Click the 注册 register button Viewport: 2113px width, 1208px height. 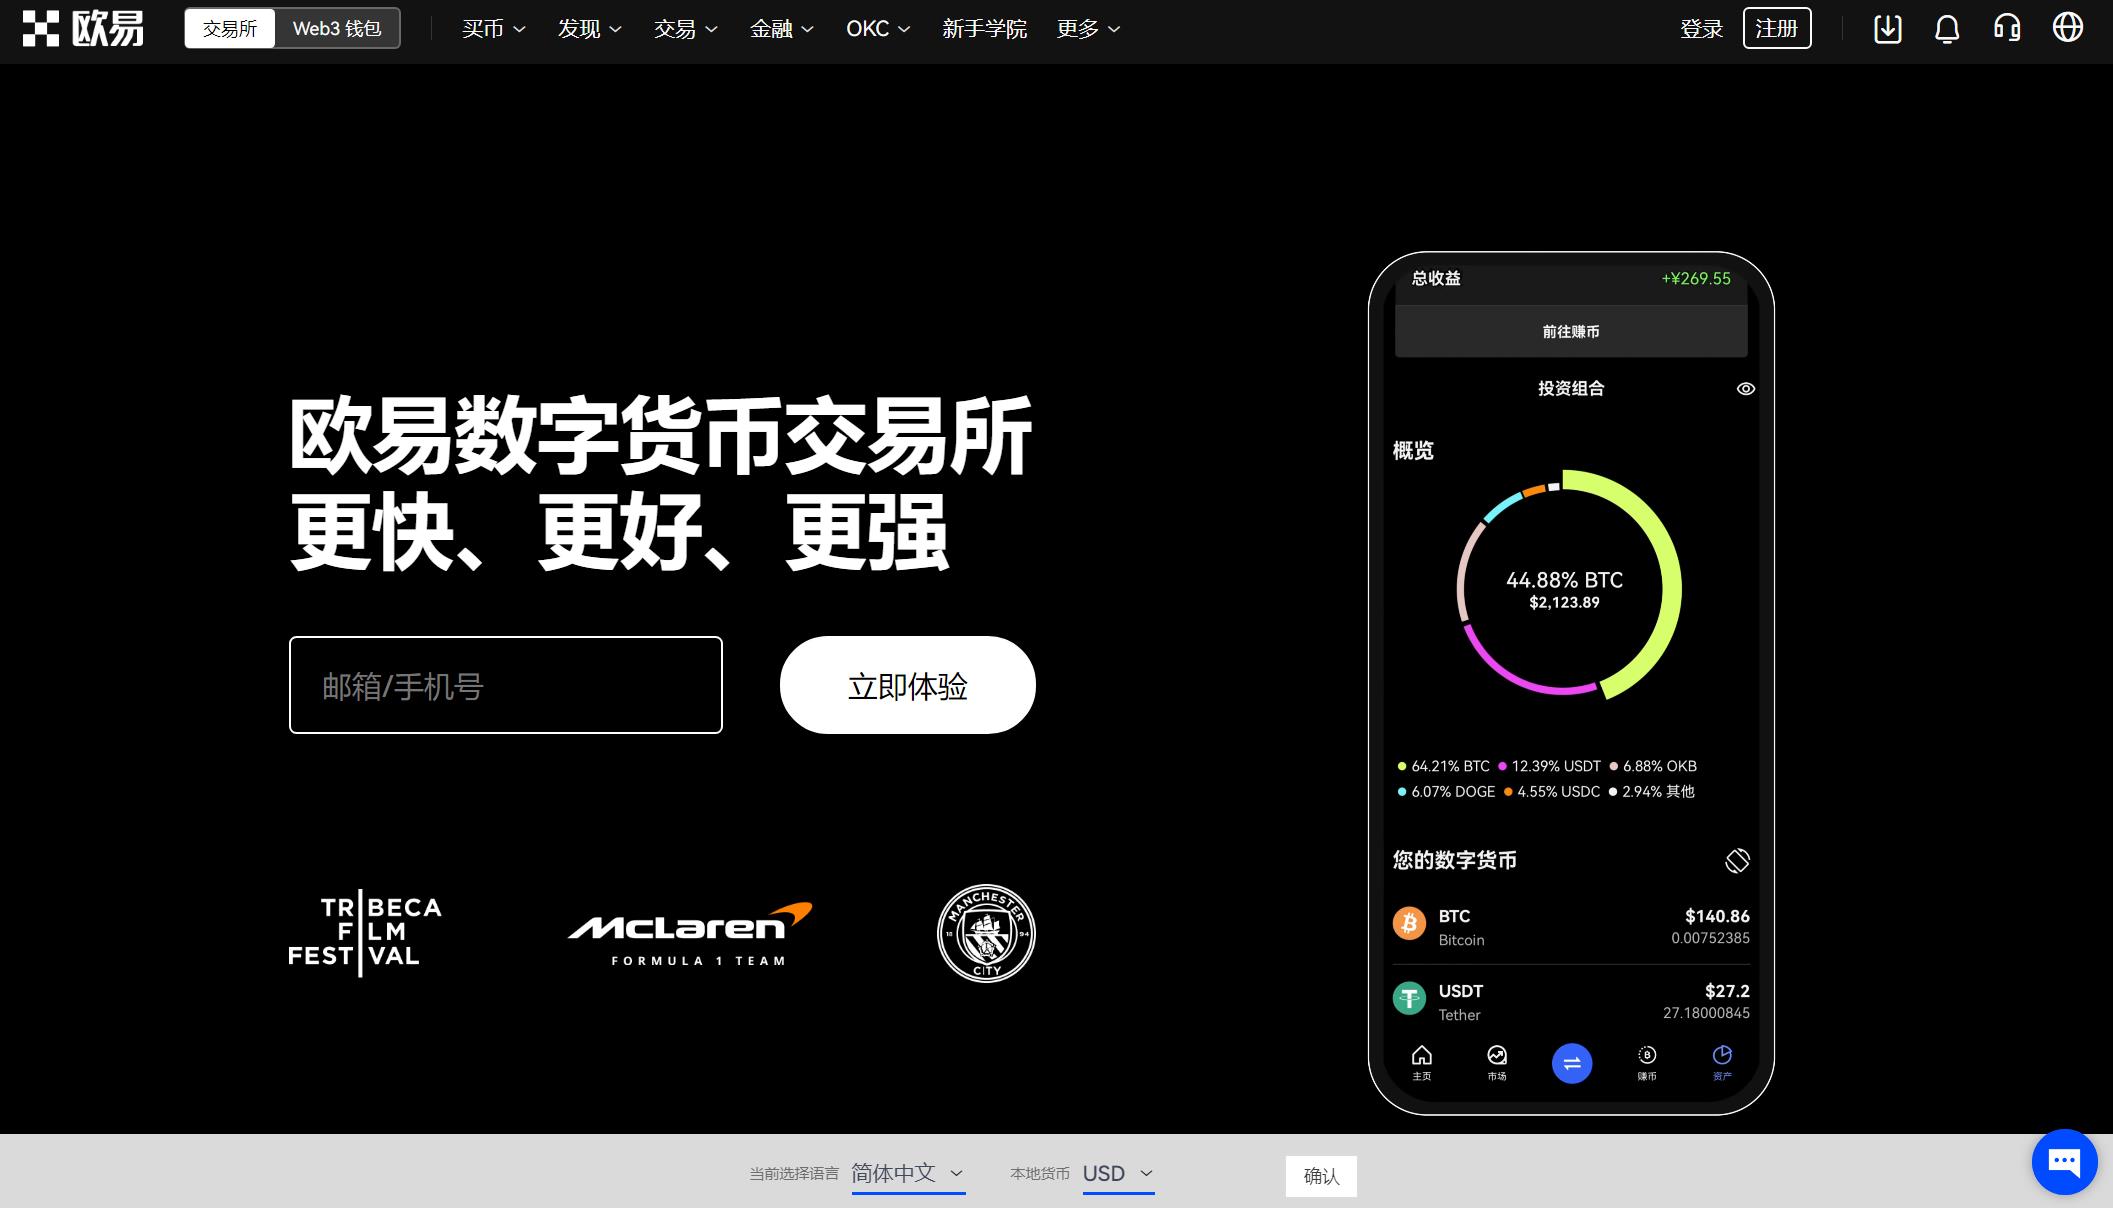click(1778, 29)
